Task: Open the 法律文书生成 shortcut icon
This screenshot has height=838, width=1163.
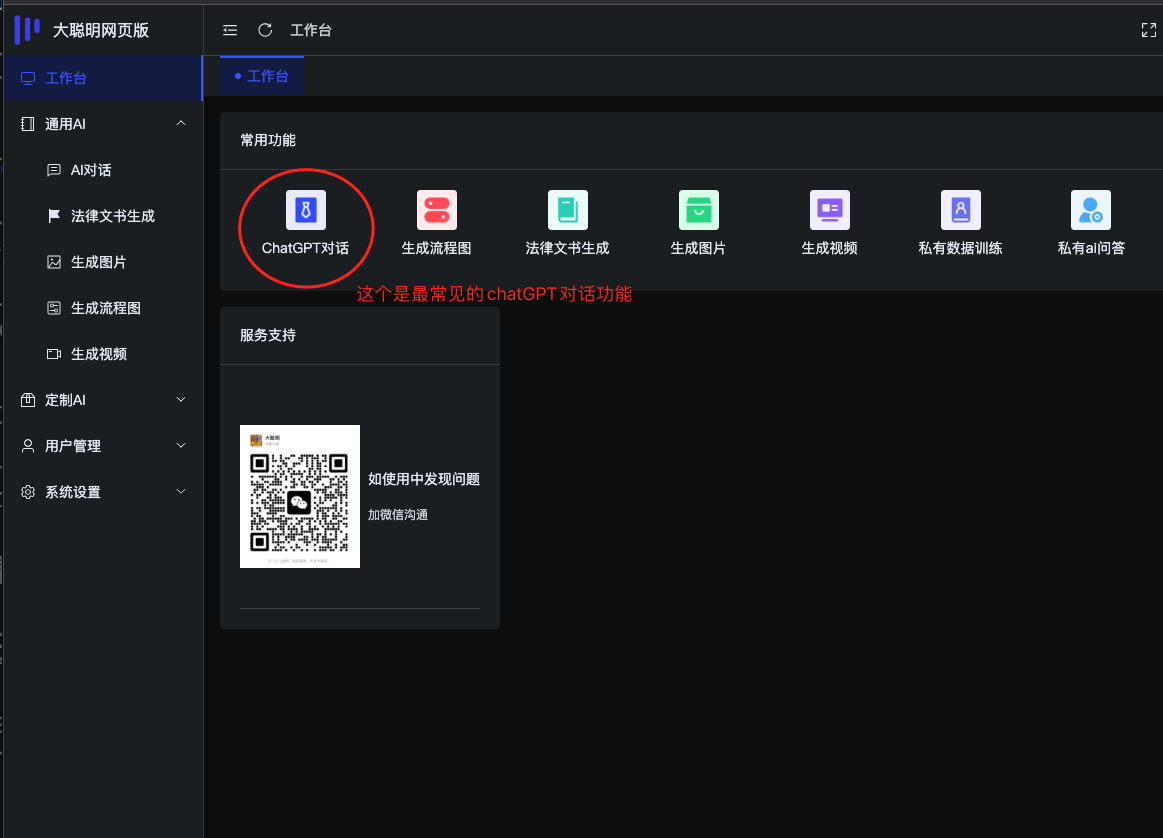Action: coord(567,210)
